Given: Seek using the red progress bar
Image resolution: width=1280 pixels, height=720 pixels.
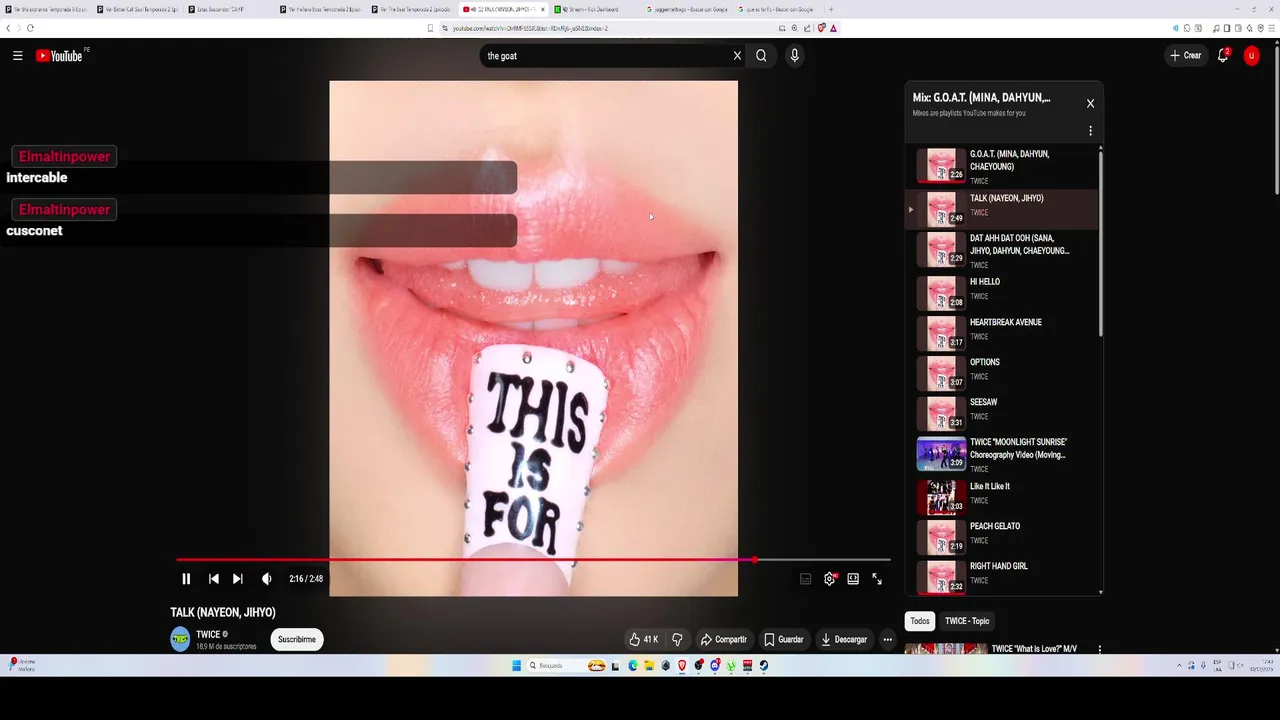Looking at the screenshot, I should coord(533,560).
